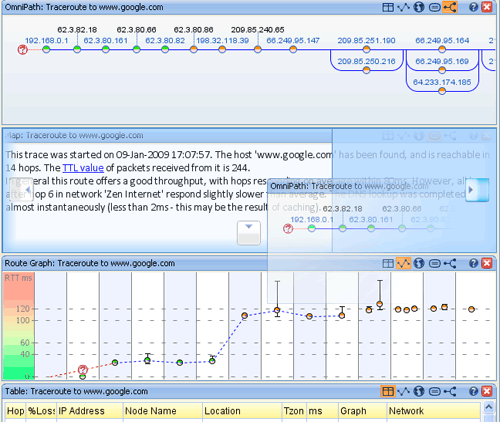Click Summary icon in Route Graph panel
Image resolution: width=500 pixels, height=422 pixels.
pyautogui.click(x=434, y=263)
